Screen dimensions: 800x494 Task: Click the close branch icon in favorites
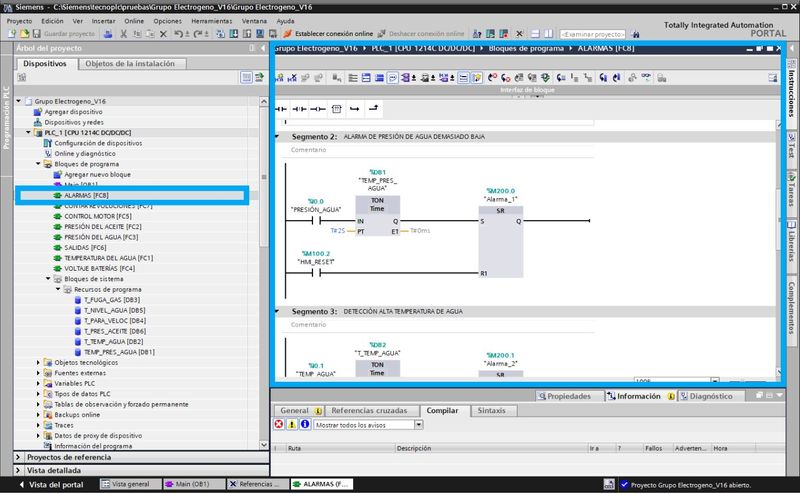click(373, 108)
